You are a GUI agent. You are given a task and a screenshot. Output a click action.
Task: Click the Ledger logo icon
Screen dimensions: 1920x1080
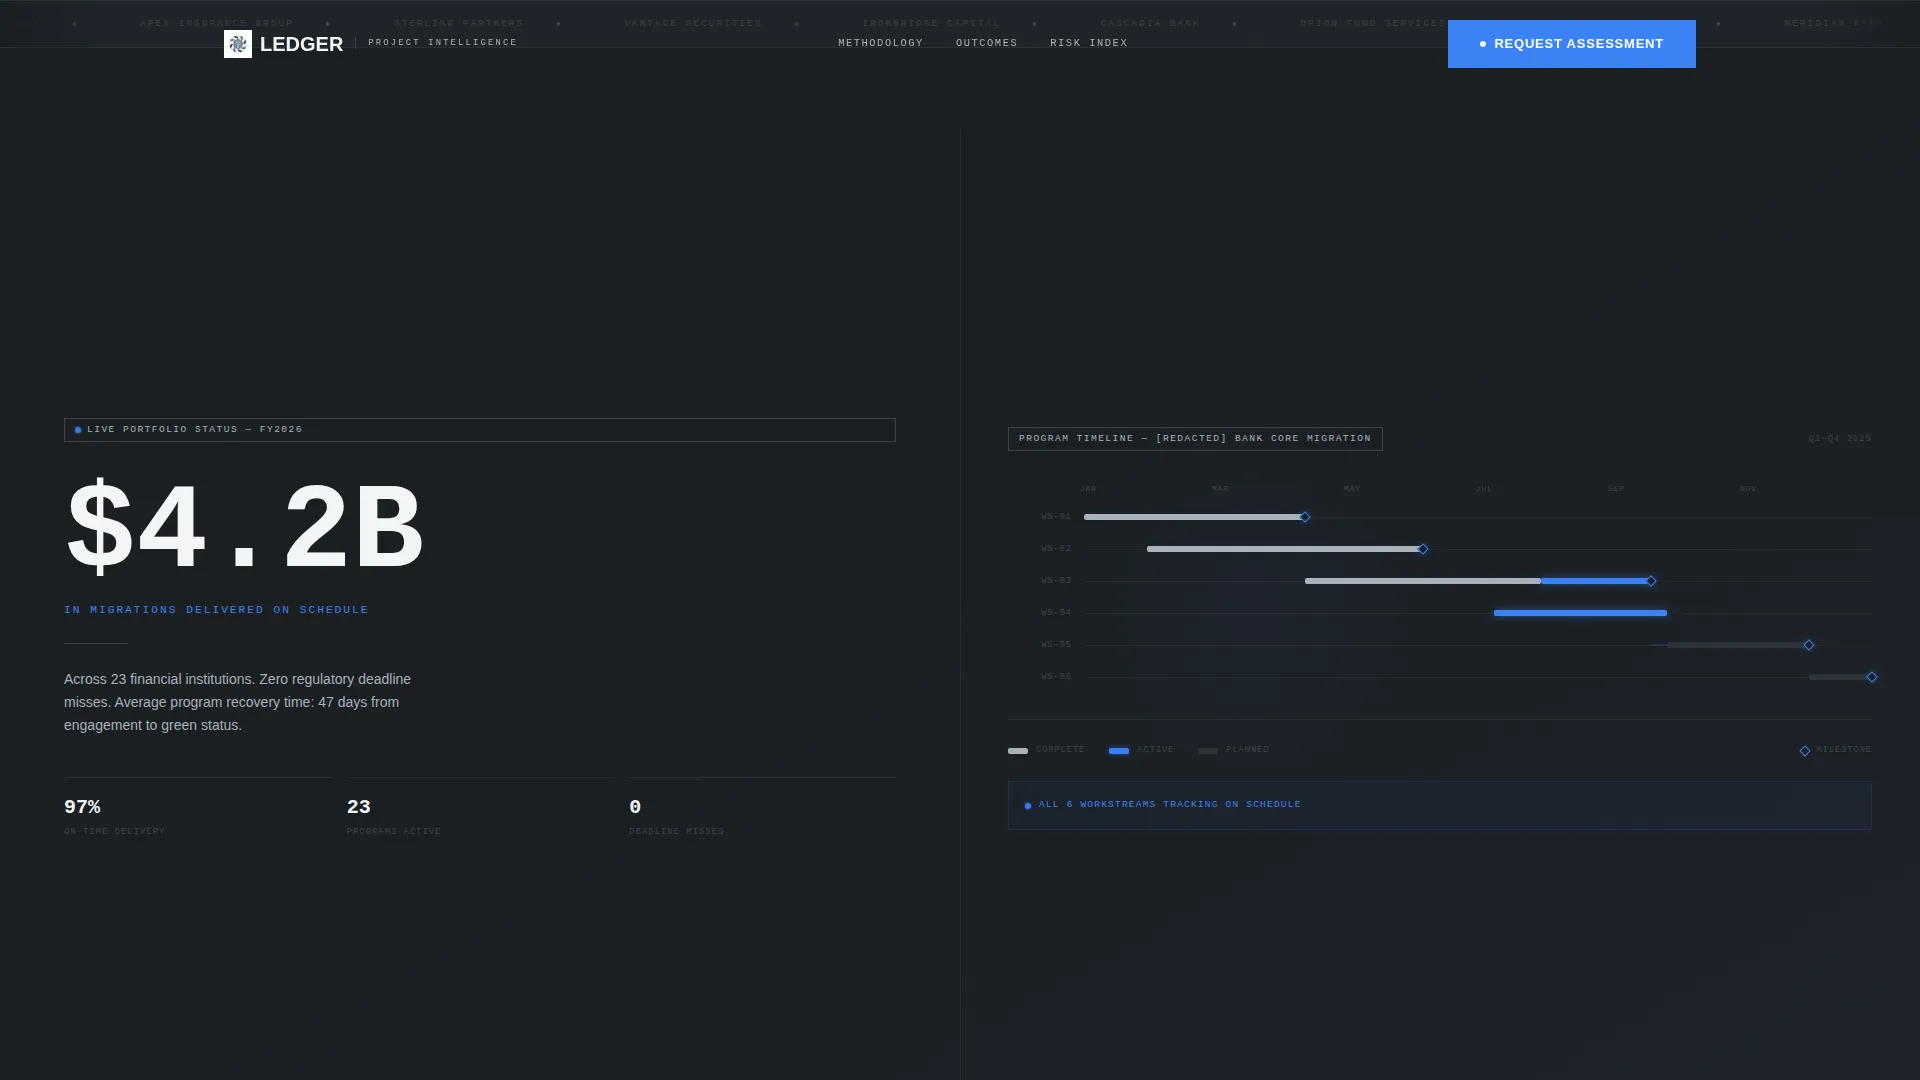[x=238, y=44]
